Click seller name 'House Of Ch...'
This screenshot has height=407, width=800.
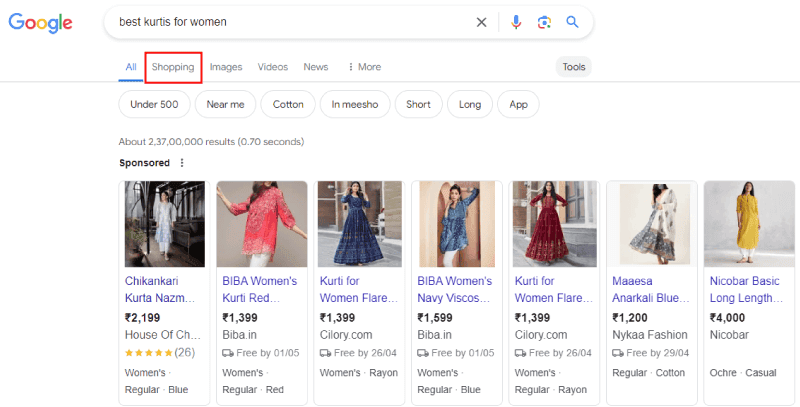point(163,335)
